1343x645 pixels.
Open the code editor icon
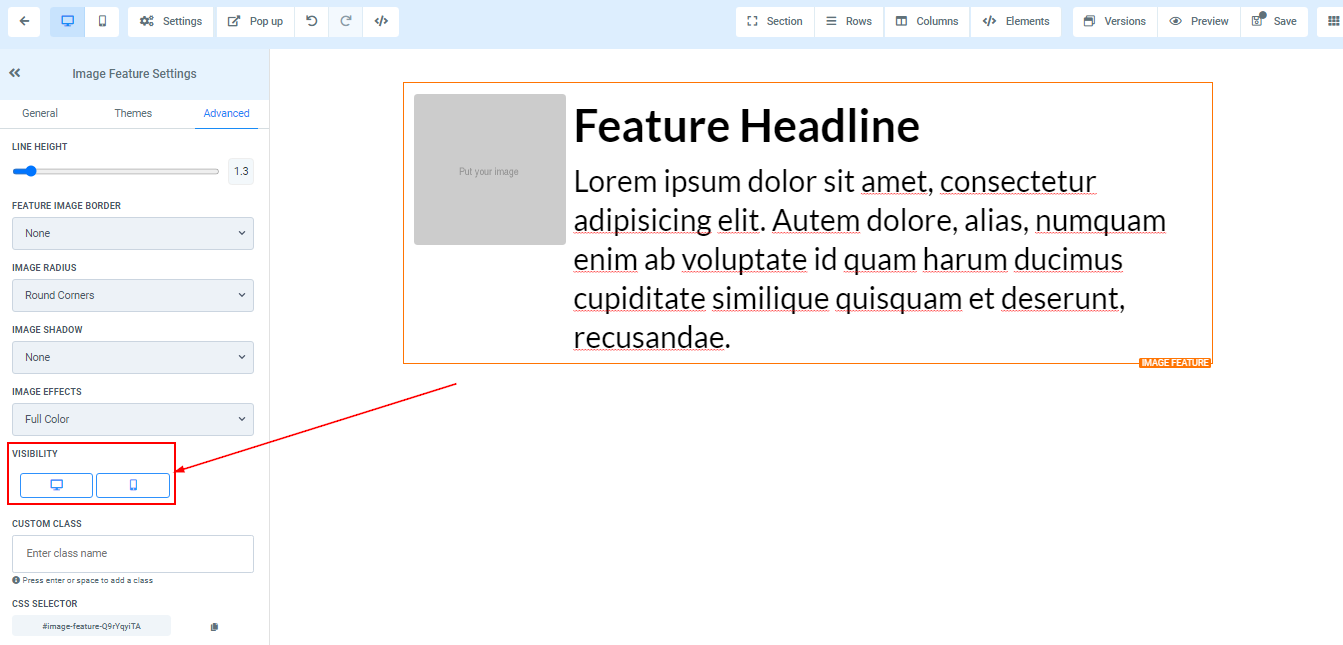coord(381,21)
